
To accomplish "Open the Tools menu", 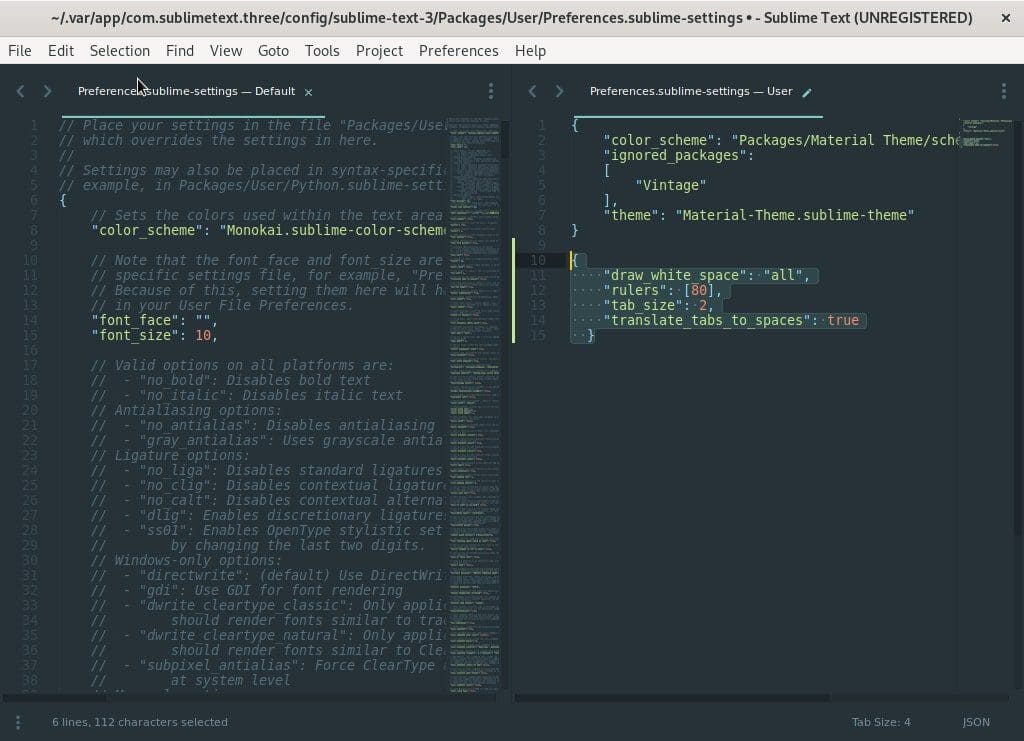I will [x=322, y=51].
